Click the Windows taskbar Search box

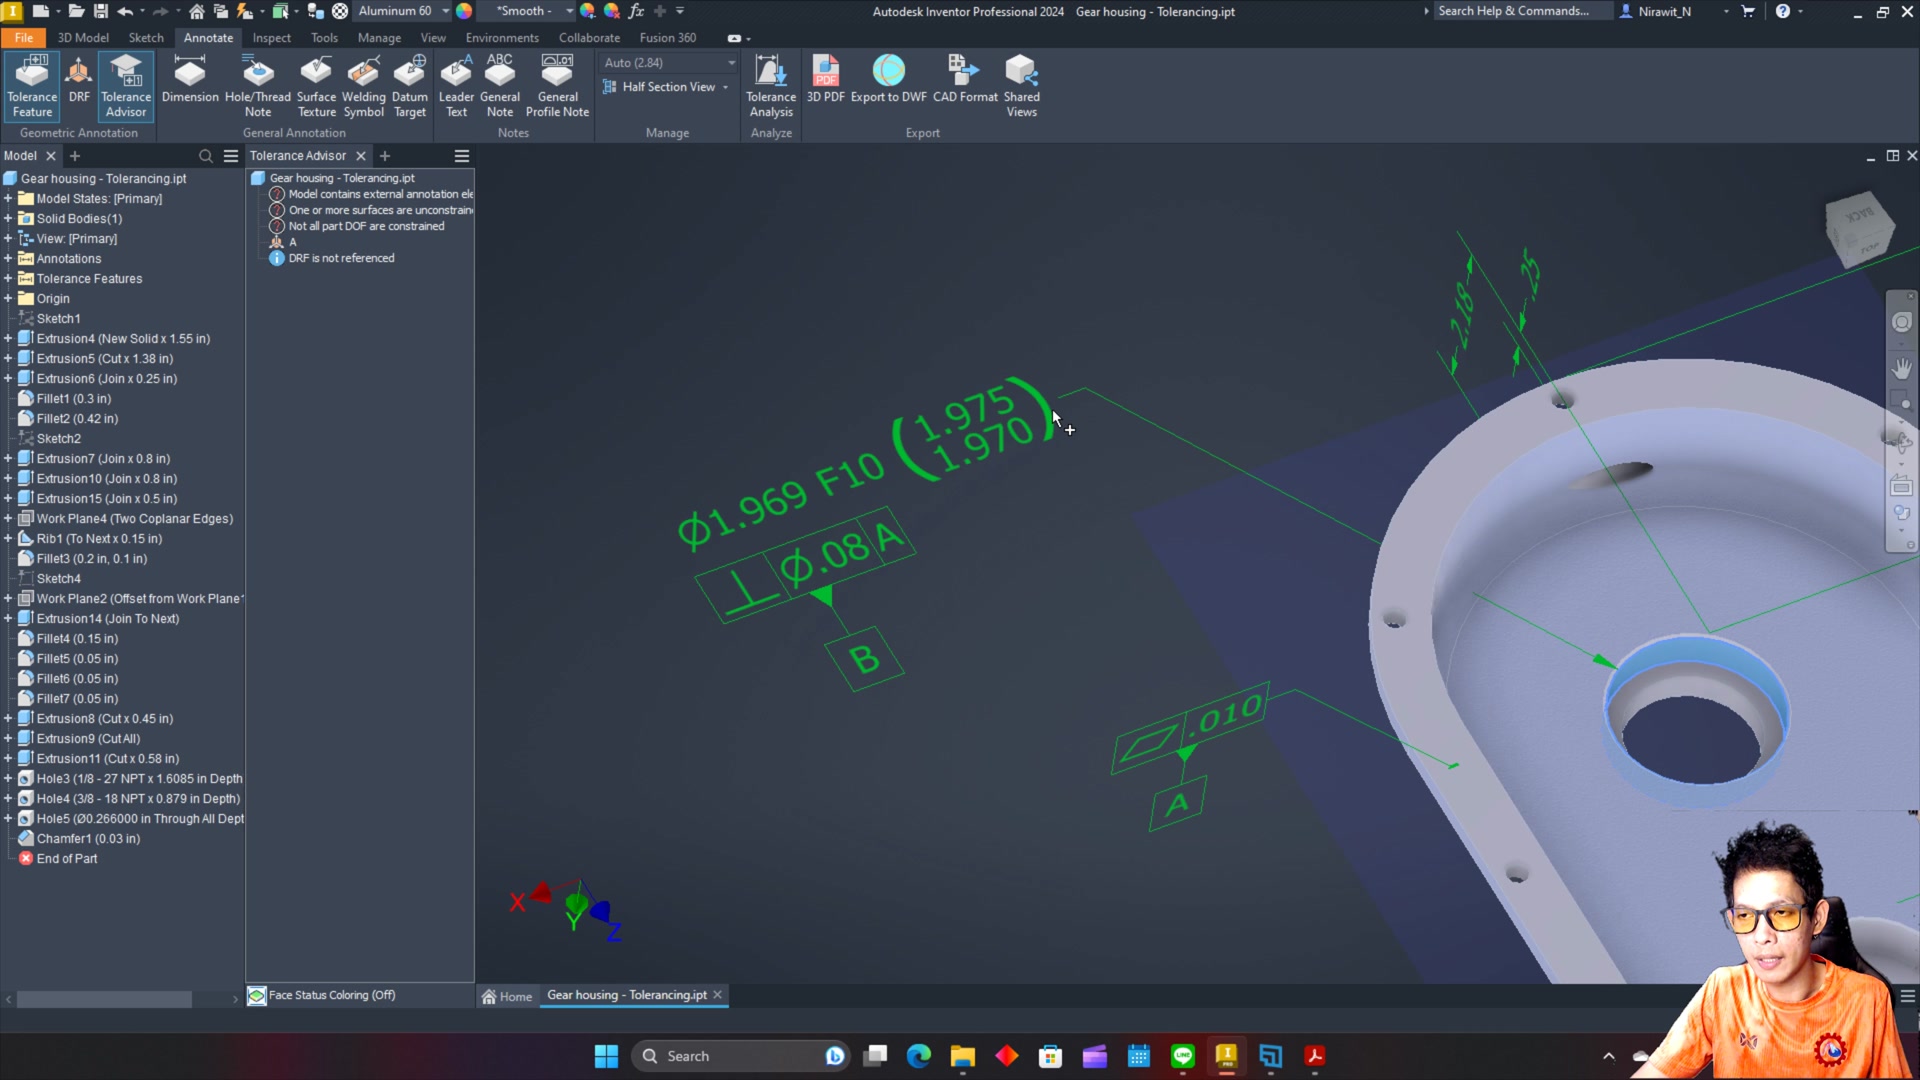click(740, 1056)
